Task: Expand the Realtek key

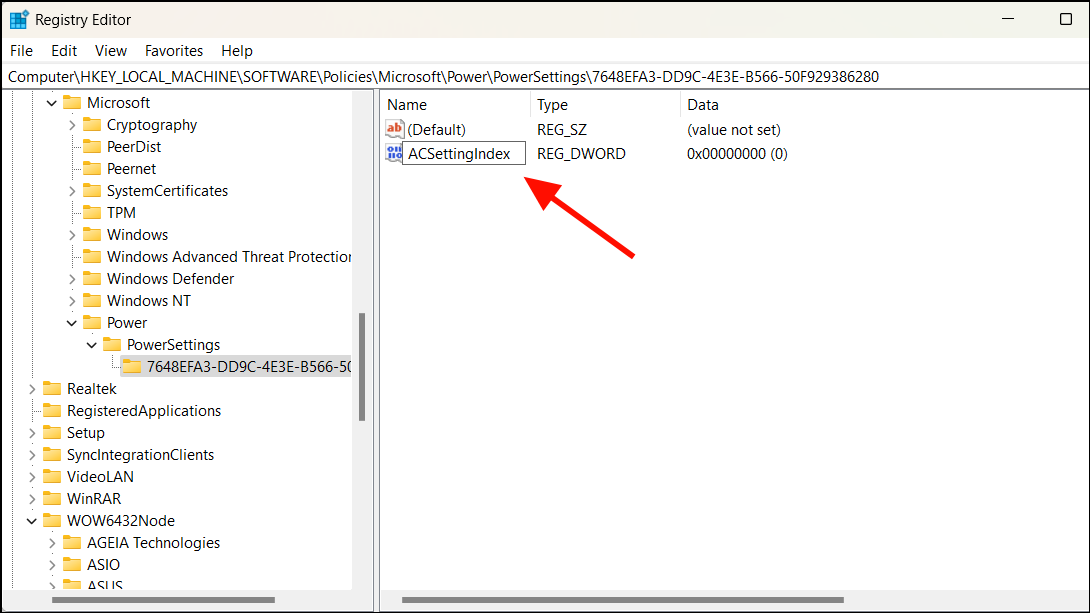Action: coord(32,389)
